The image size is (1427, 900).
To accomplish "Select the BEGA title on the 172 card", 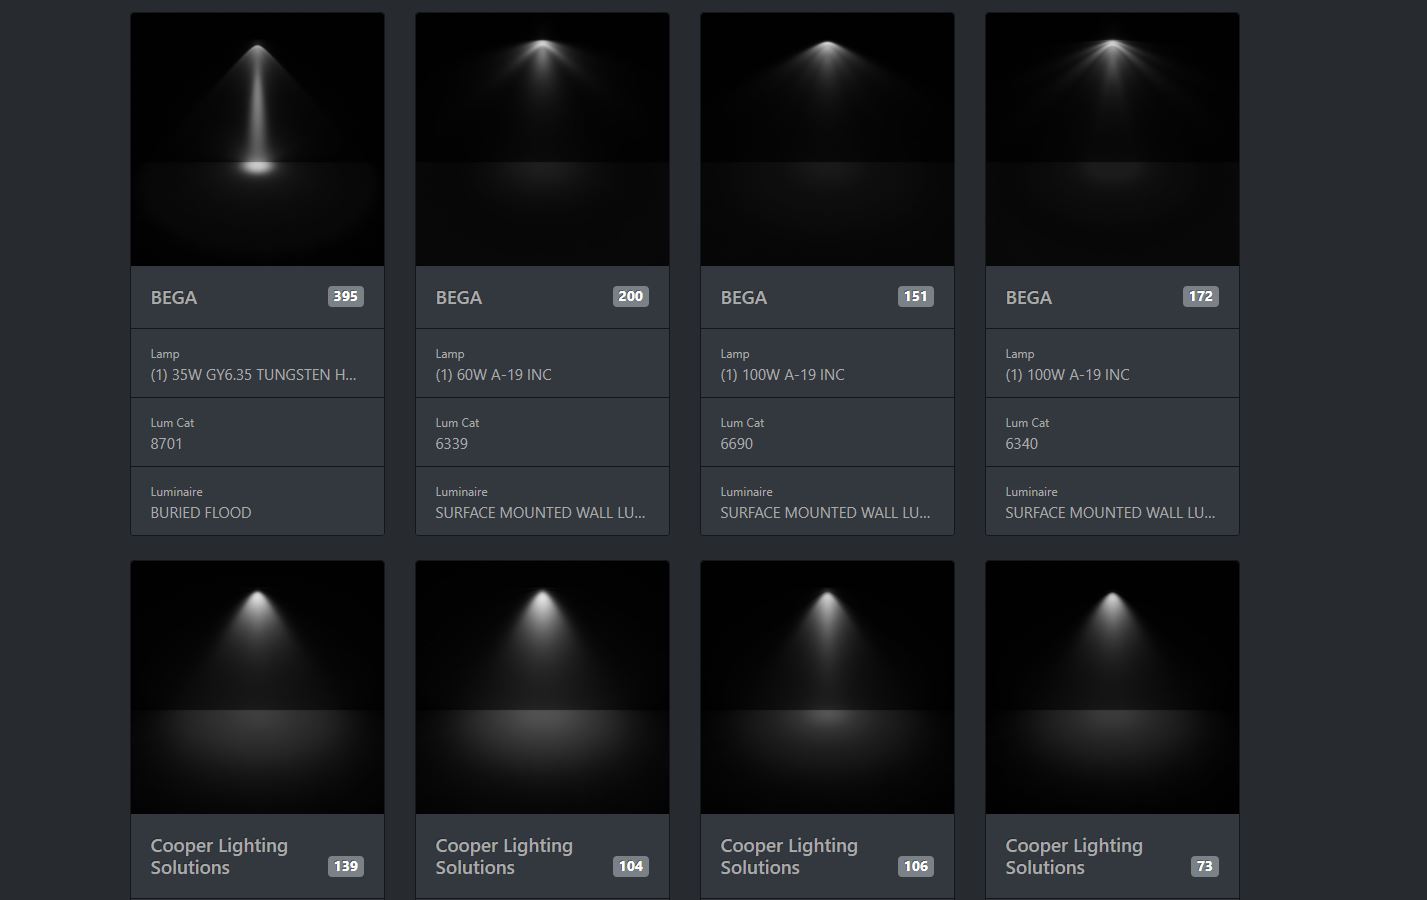I will pos(1029,297).
